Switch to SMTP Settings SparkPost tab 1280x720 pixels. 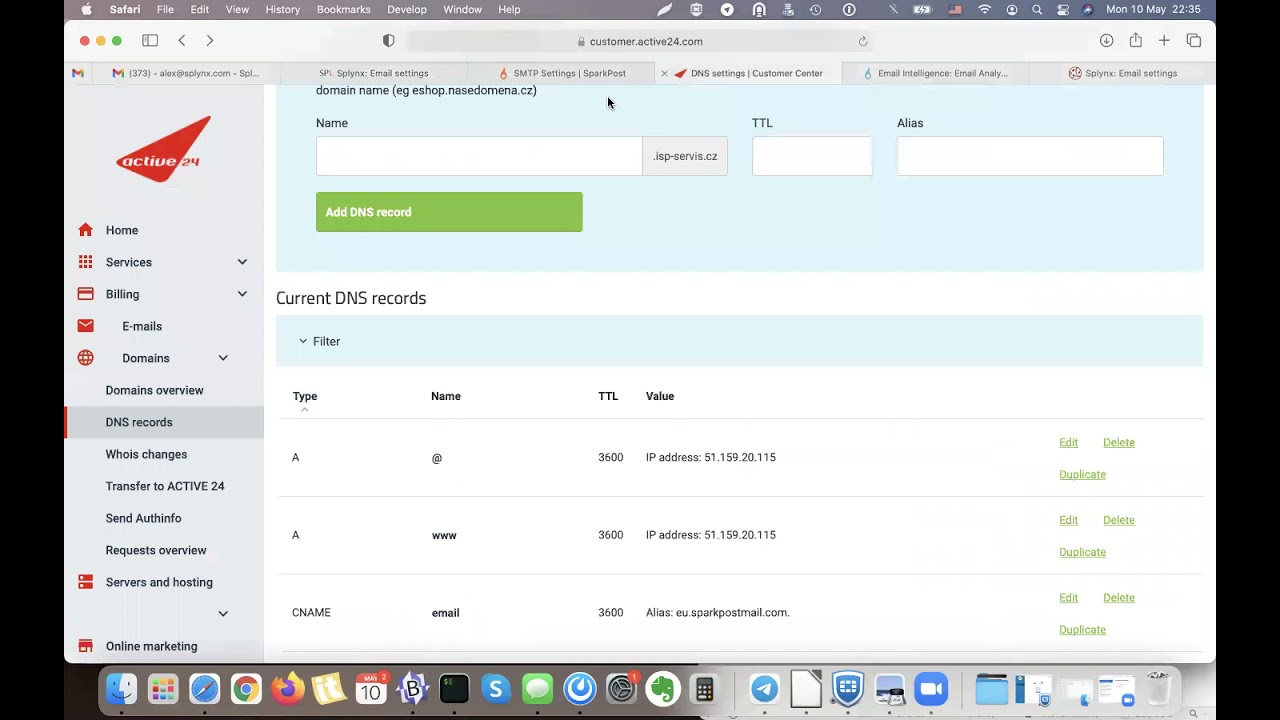(562, 73)
